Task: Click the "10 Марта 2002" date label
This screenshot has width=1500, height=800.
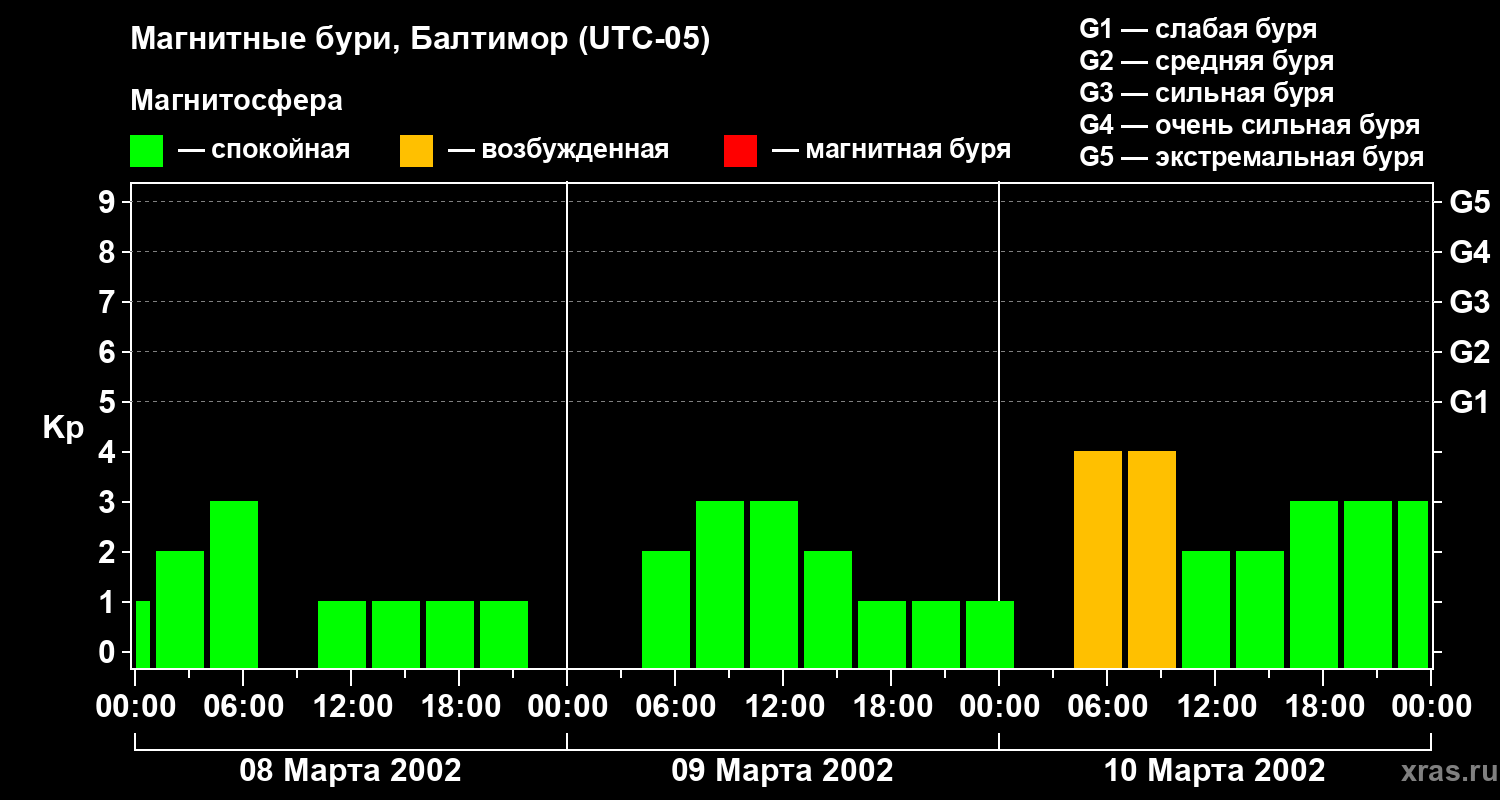Action: 1214,771
